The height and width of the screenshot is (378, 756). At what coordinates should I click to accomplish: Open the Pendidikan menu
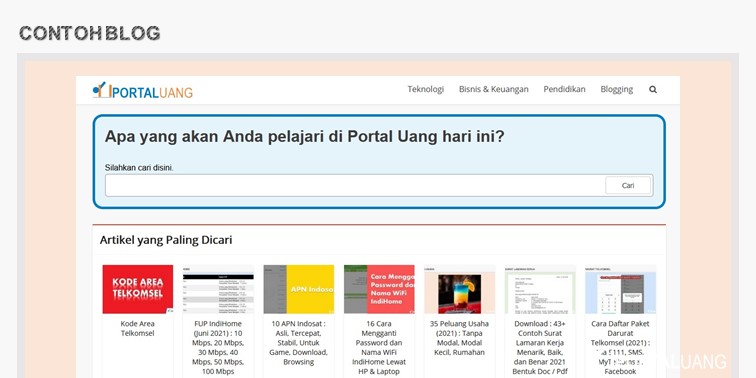[x=565, y=89]
